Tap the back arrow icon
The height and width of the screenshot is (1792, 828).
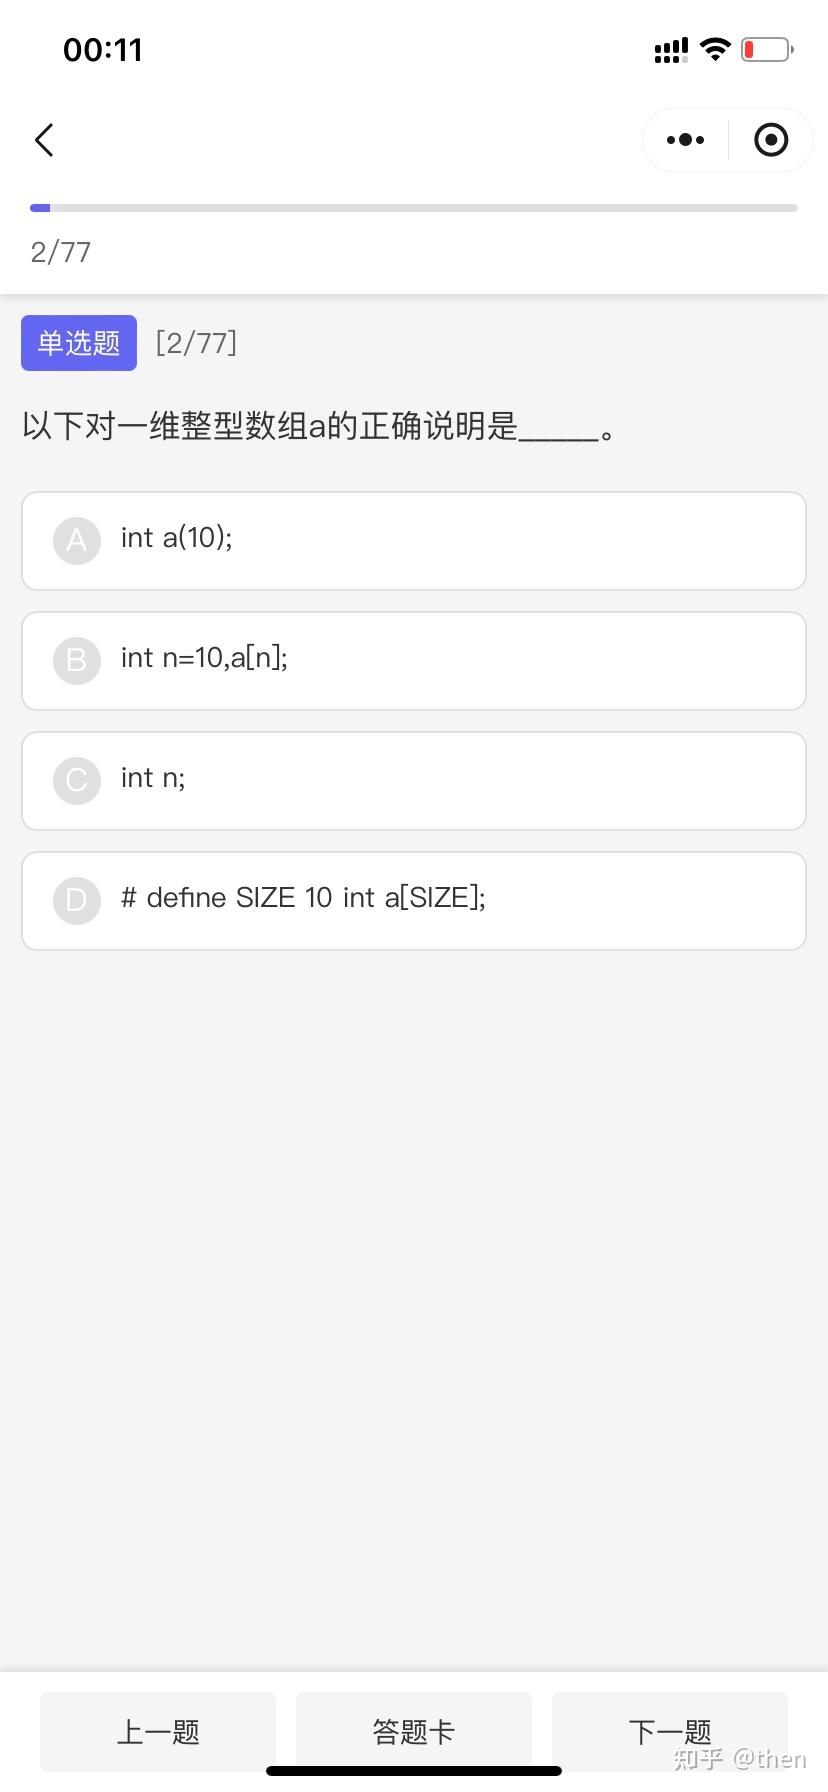coord(44,140)
